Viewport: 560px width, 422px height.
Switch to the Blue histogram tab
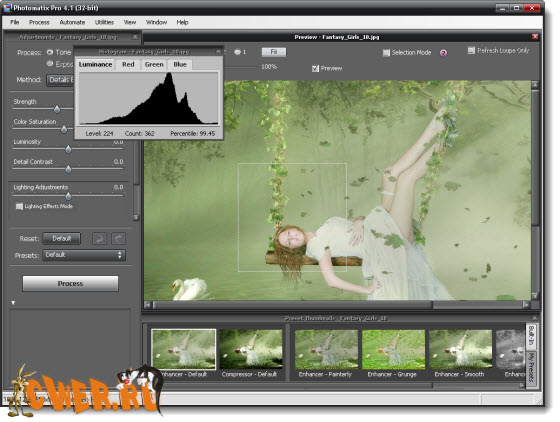(180, 65)
